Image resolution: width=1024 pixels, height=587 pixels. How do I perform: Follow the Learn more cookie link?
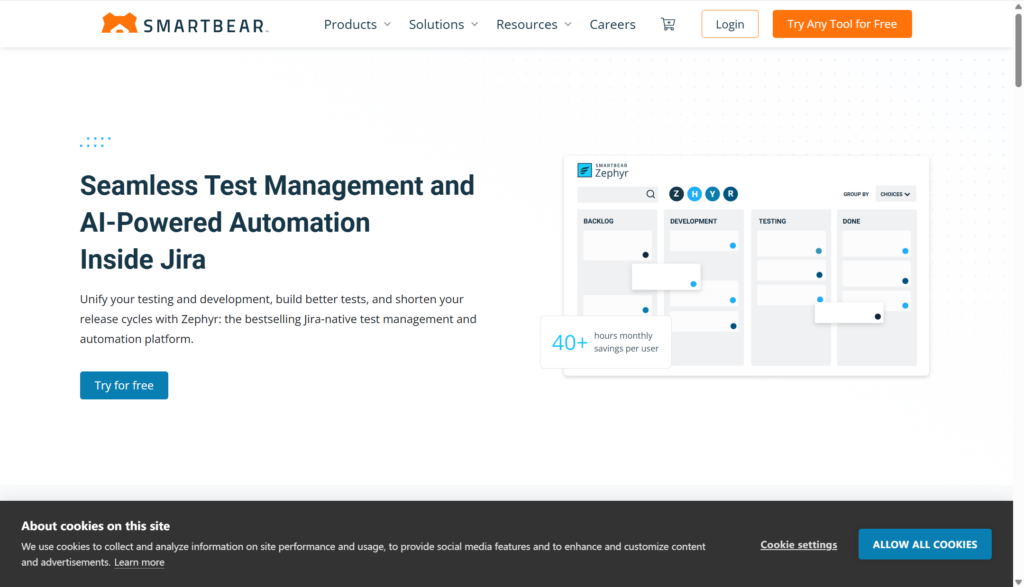[139, 563]
